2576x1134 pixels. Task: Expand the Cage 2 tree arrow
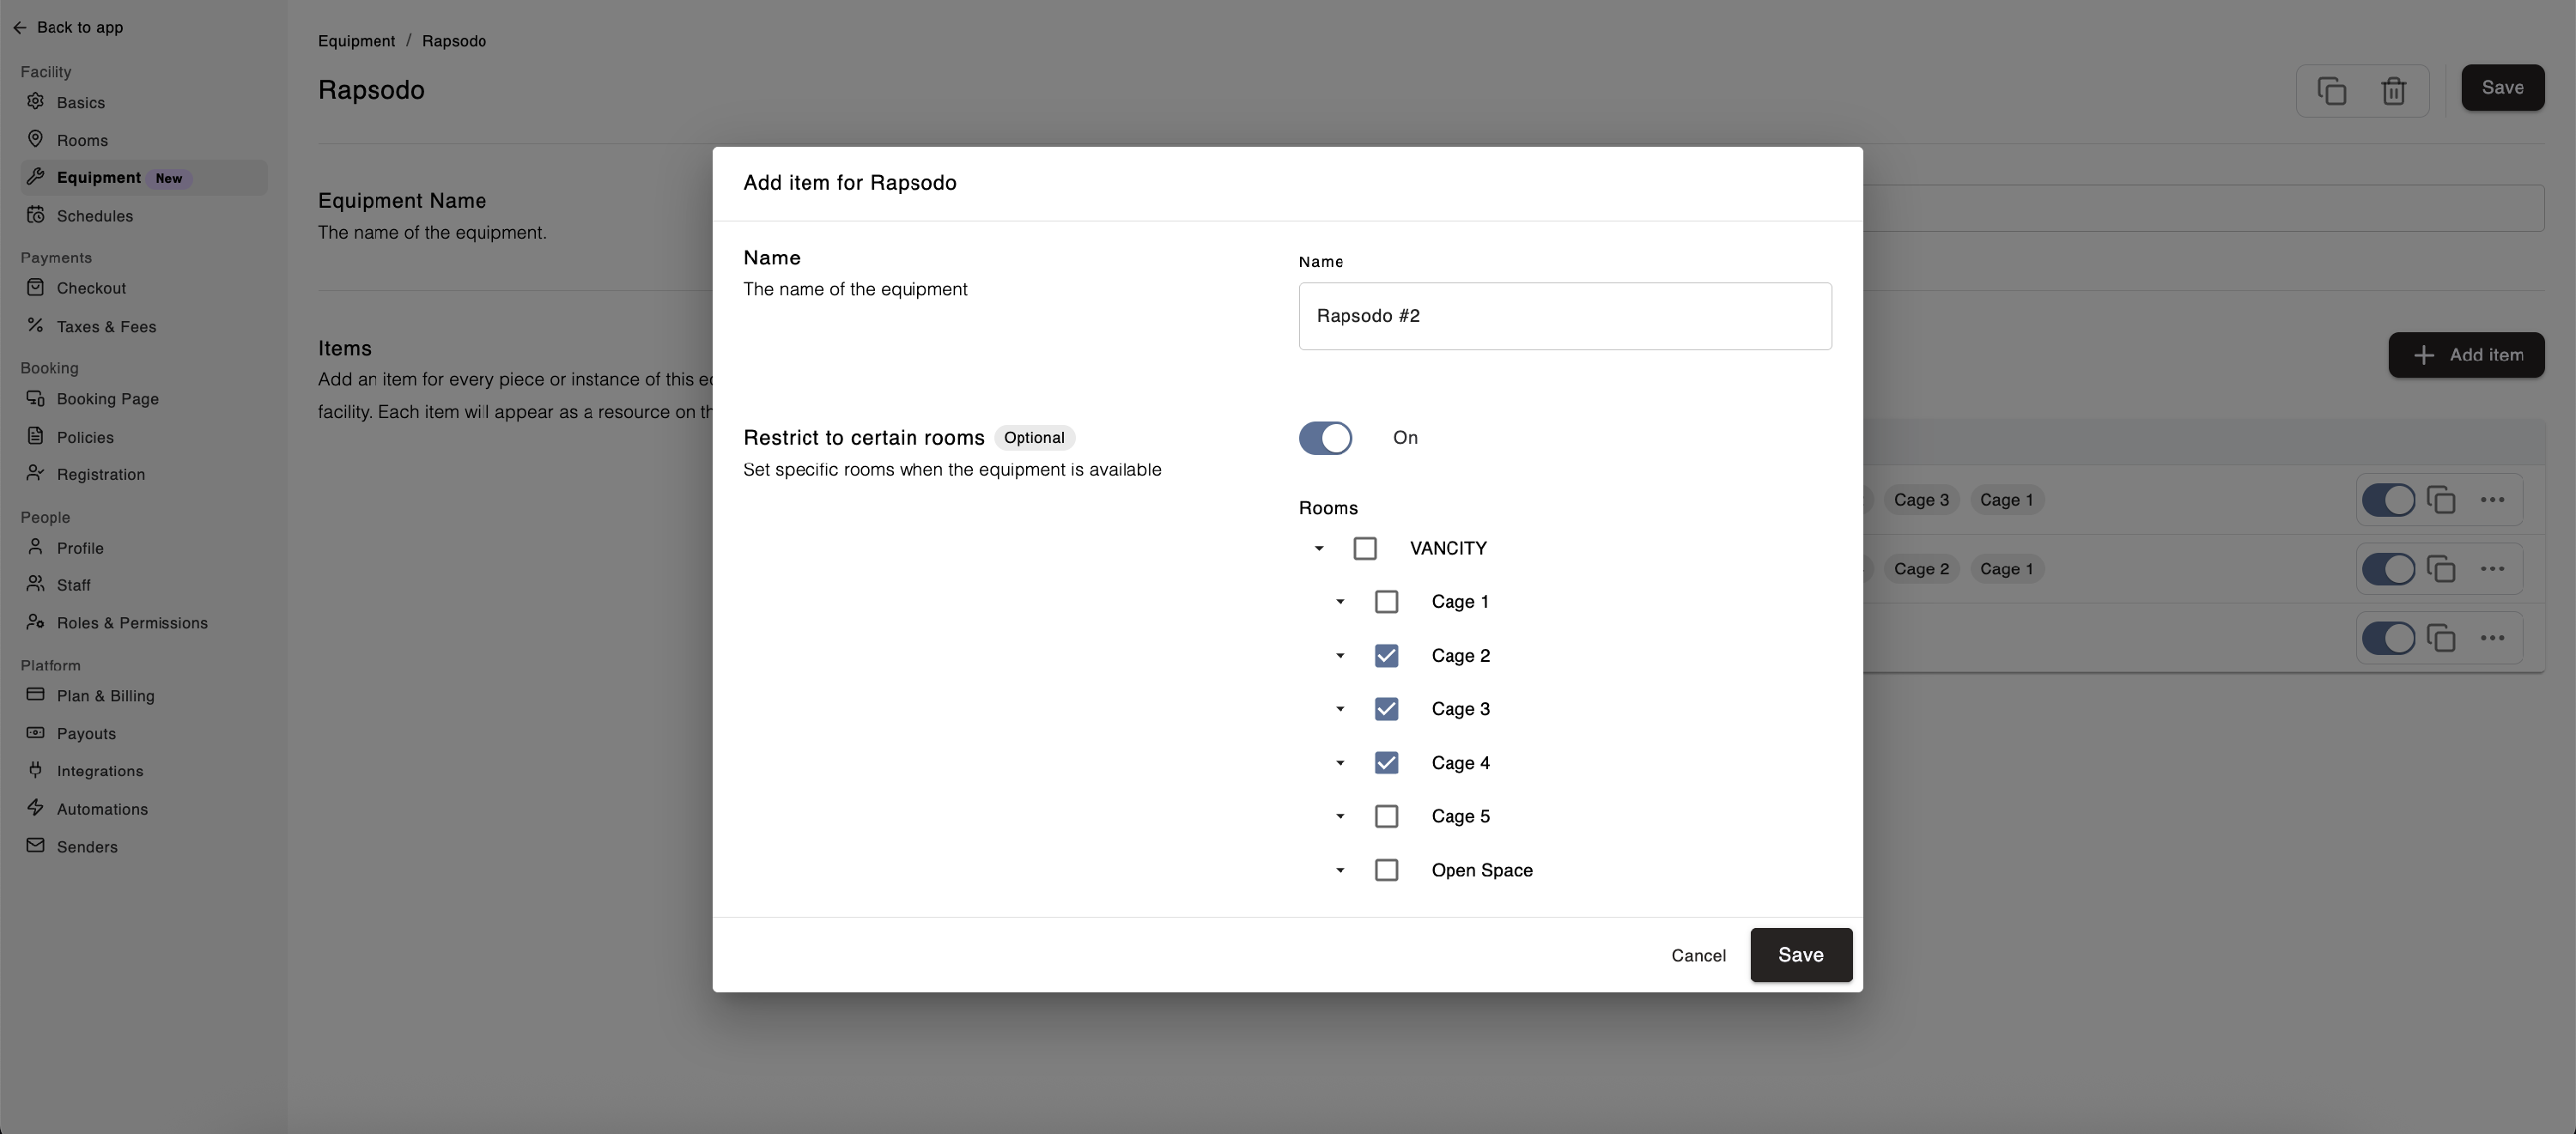coord(1340,656)
